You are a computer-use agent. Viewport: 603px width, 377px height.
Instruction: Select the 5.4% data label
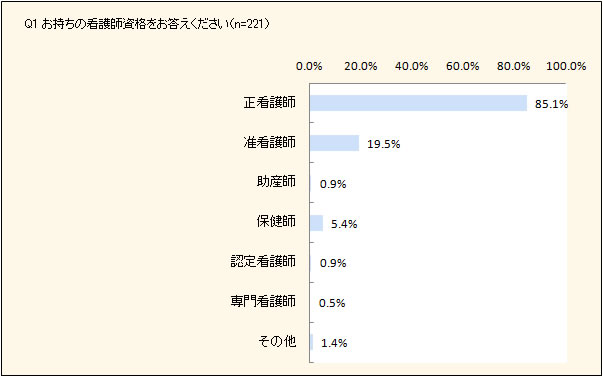[x=345, y=224]
